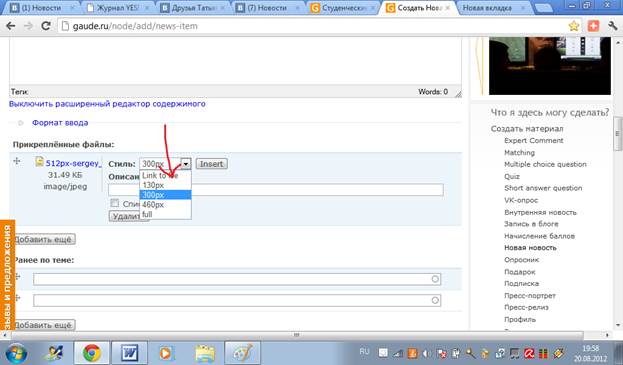Expand the 'Формат ввода' section
The image size is (623, 365).
pyautogui.click(x=60, y=123)
